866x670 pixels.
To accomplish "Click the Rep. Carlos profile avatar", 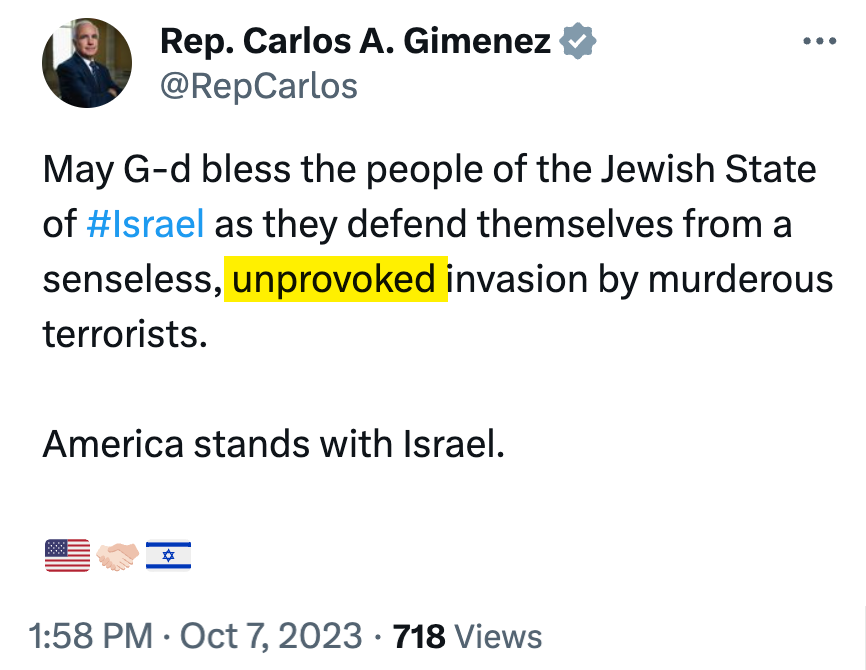I will pos(87,63).
